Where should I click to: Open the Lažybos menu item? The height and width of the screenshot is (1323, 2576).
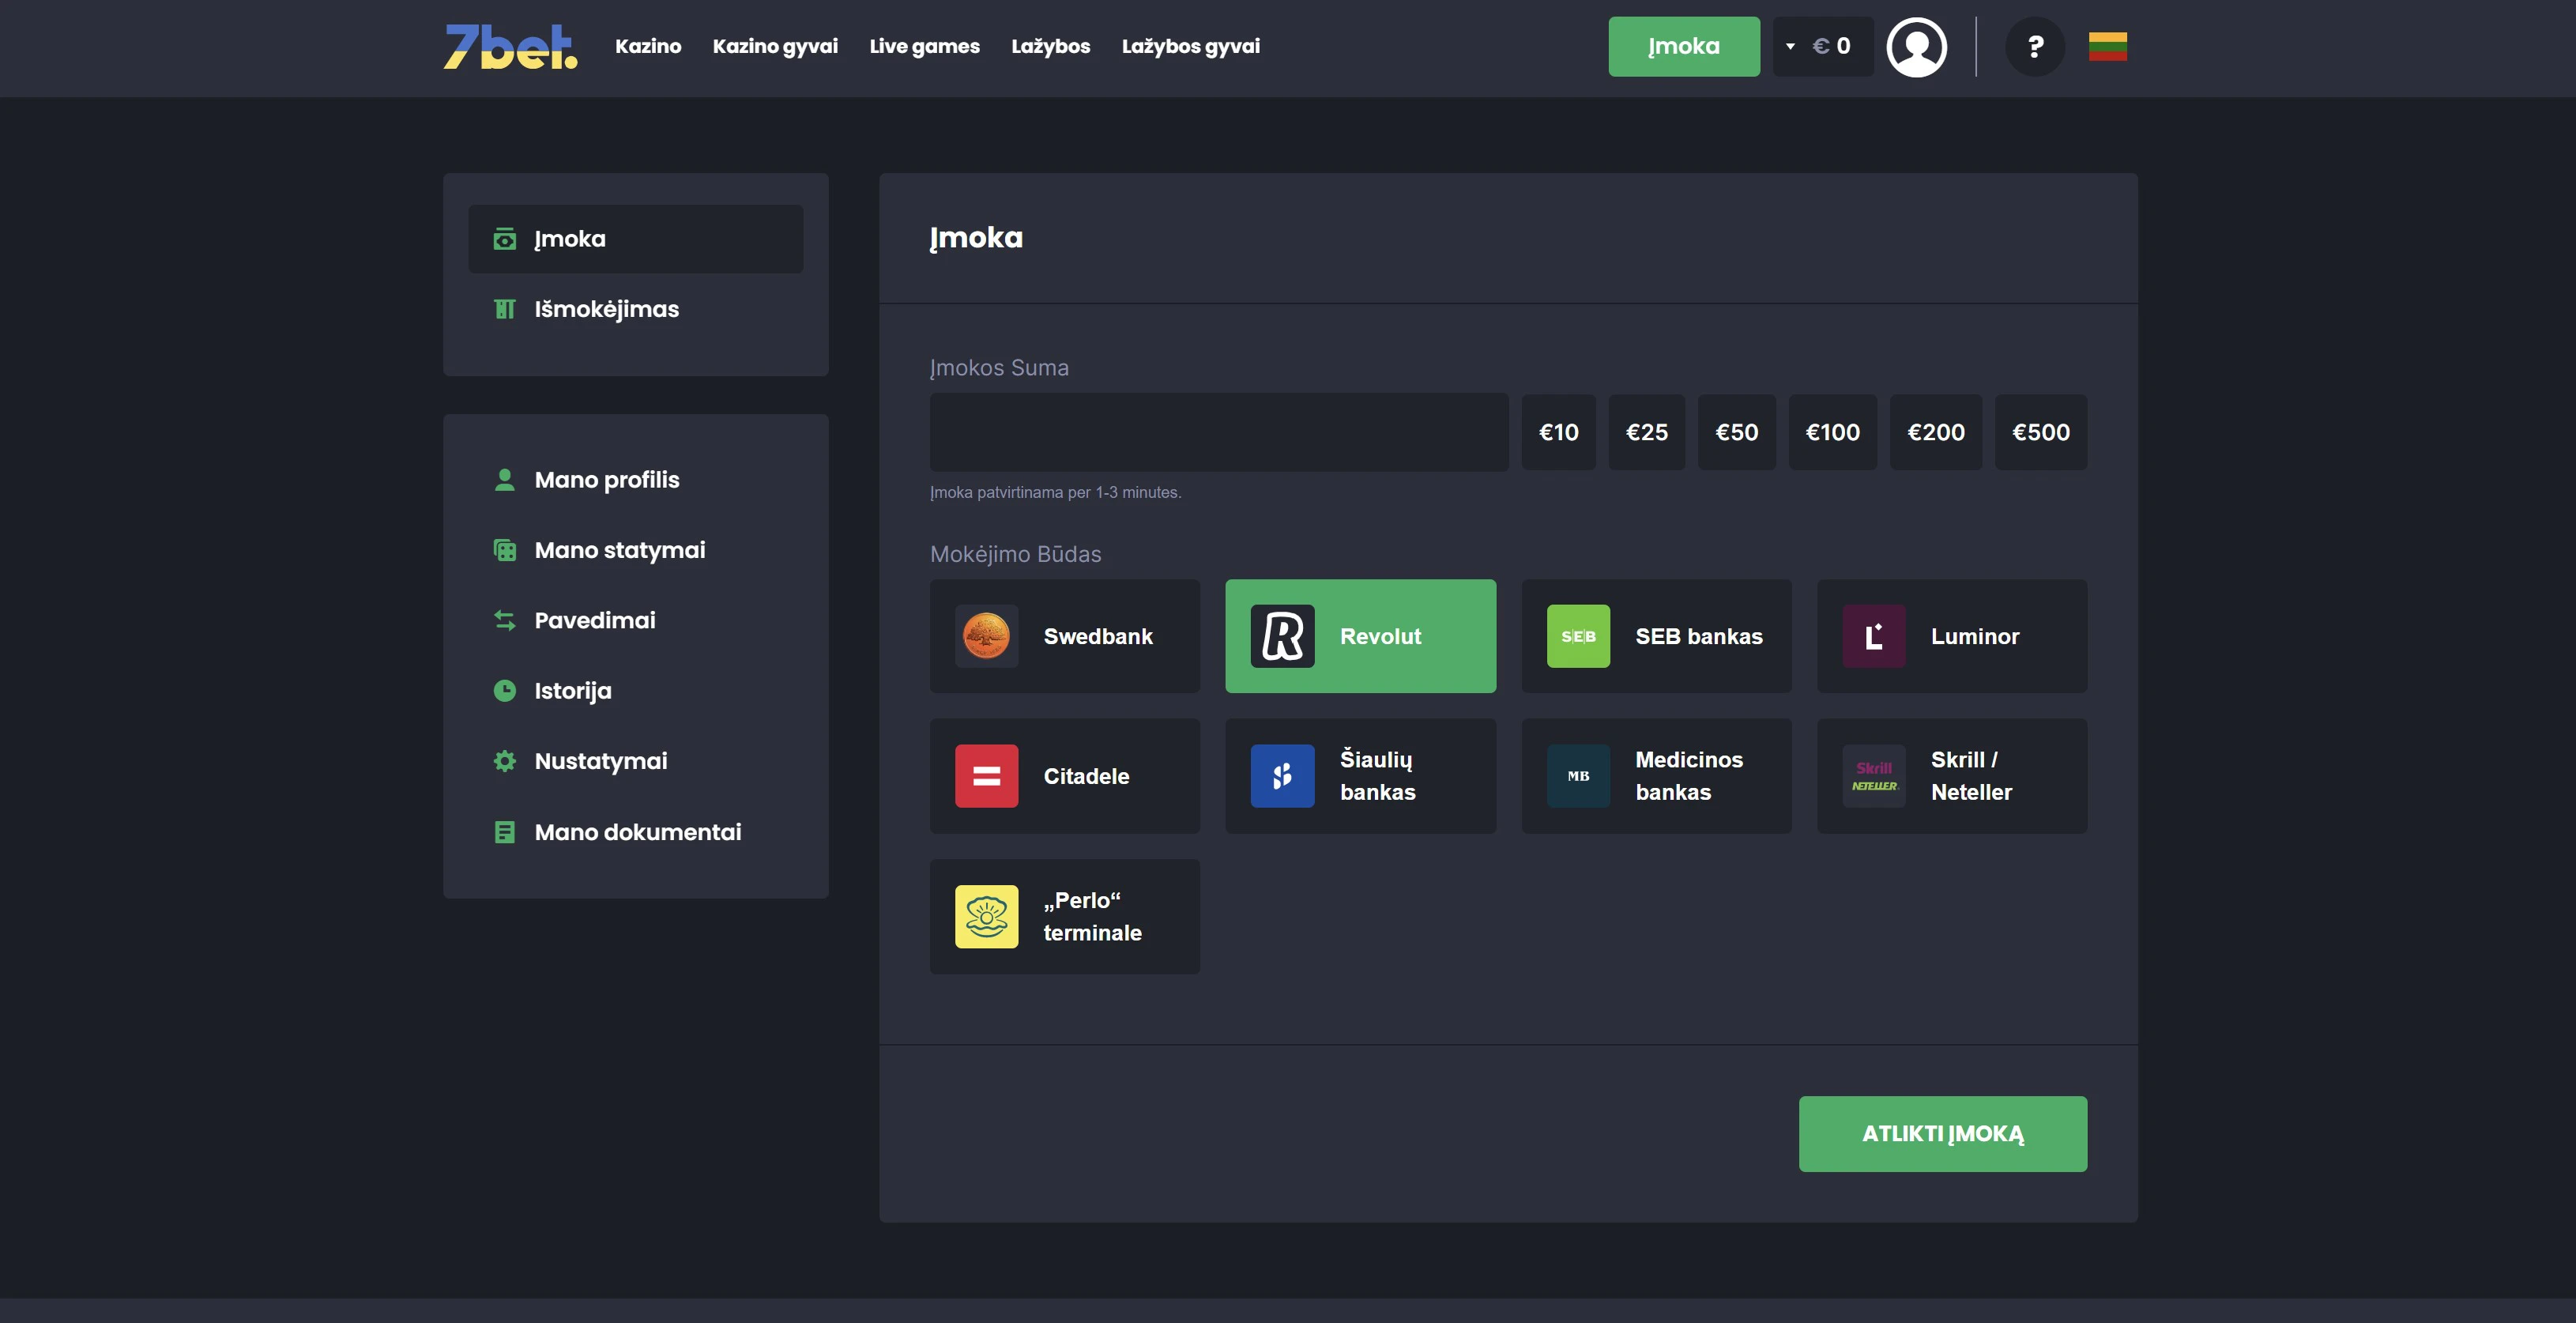click(x=1050, y=47)
